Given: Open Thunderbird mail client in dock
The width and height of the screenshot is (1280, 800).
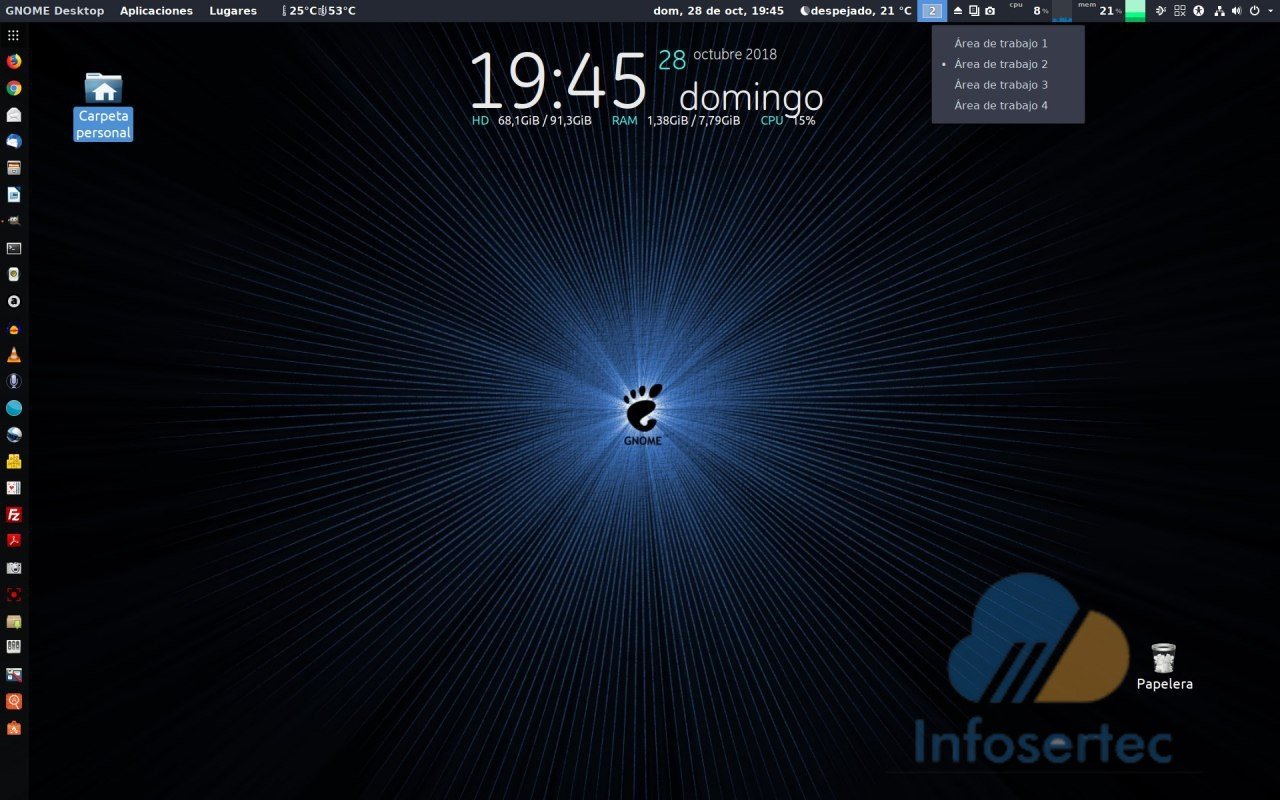Looking at the screenshot, I should point(14,141).
